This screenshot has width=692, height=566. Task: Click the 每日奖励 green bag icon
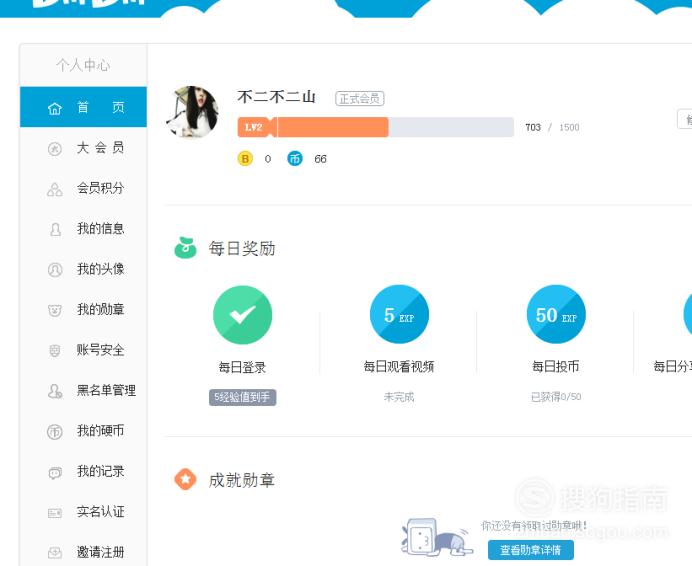click(x=186, y=248)
